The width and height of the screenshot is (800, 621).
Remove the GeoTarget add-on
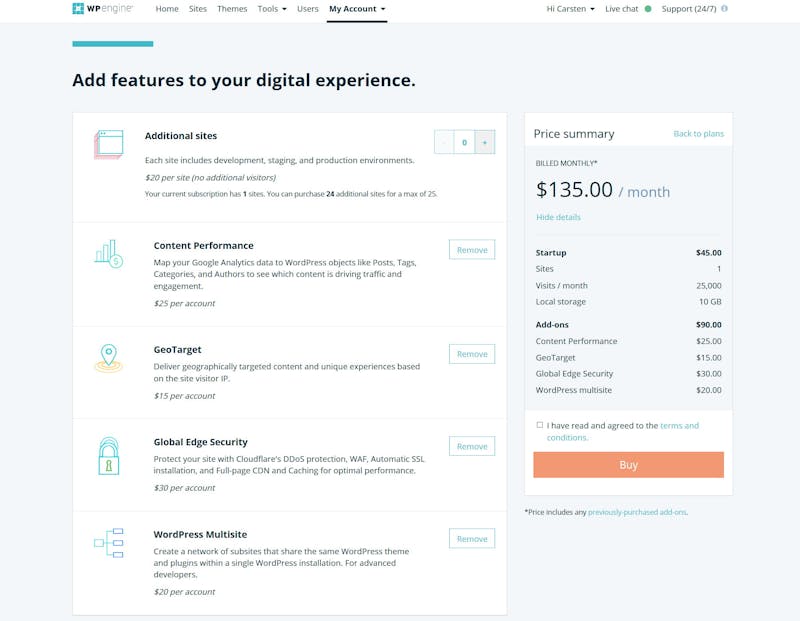(x=472, y=354)
